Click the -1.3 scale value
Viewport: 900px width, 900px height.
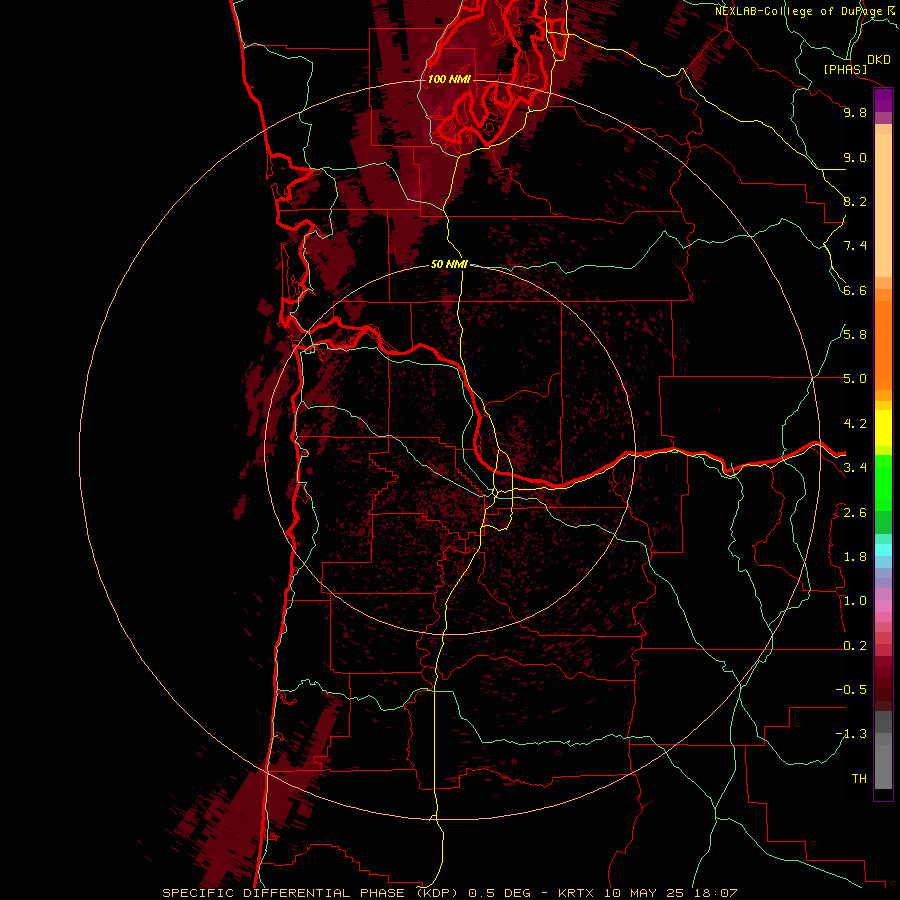point(851,734)
